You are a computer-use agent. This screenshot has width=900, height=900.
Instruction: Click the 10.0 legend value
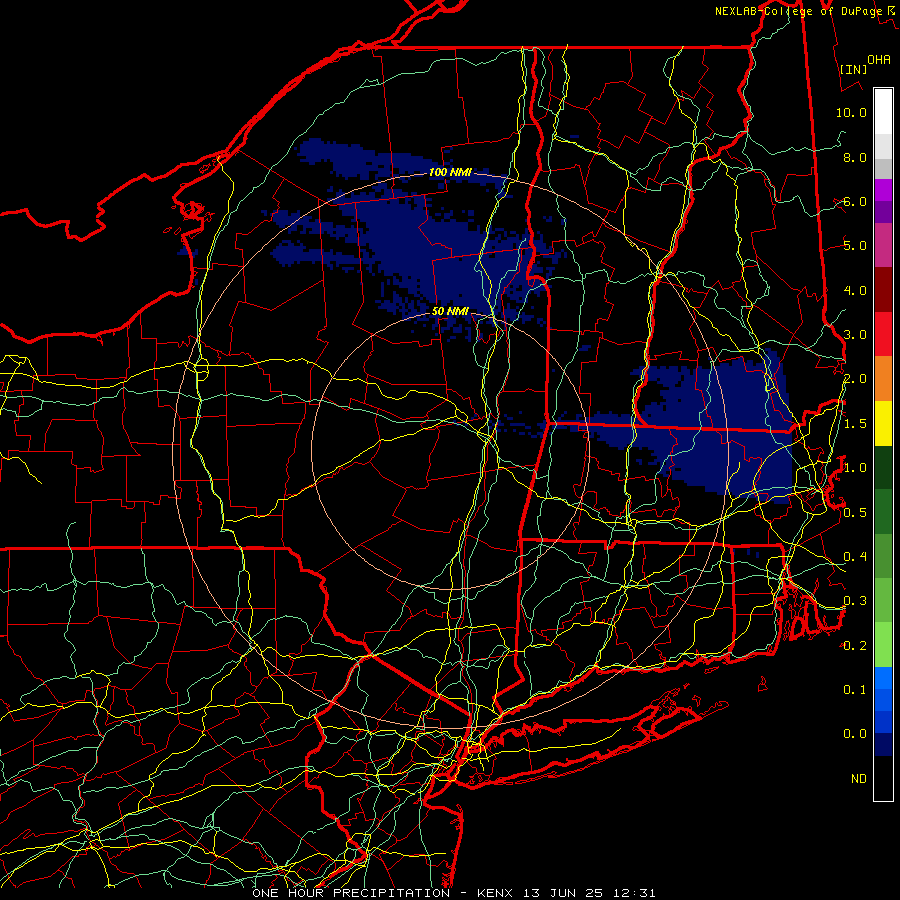(851, 112)
